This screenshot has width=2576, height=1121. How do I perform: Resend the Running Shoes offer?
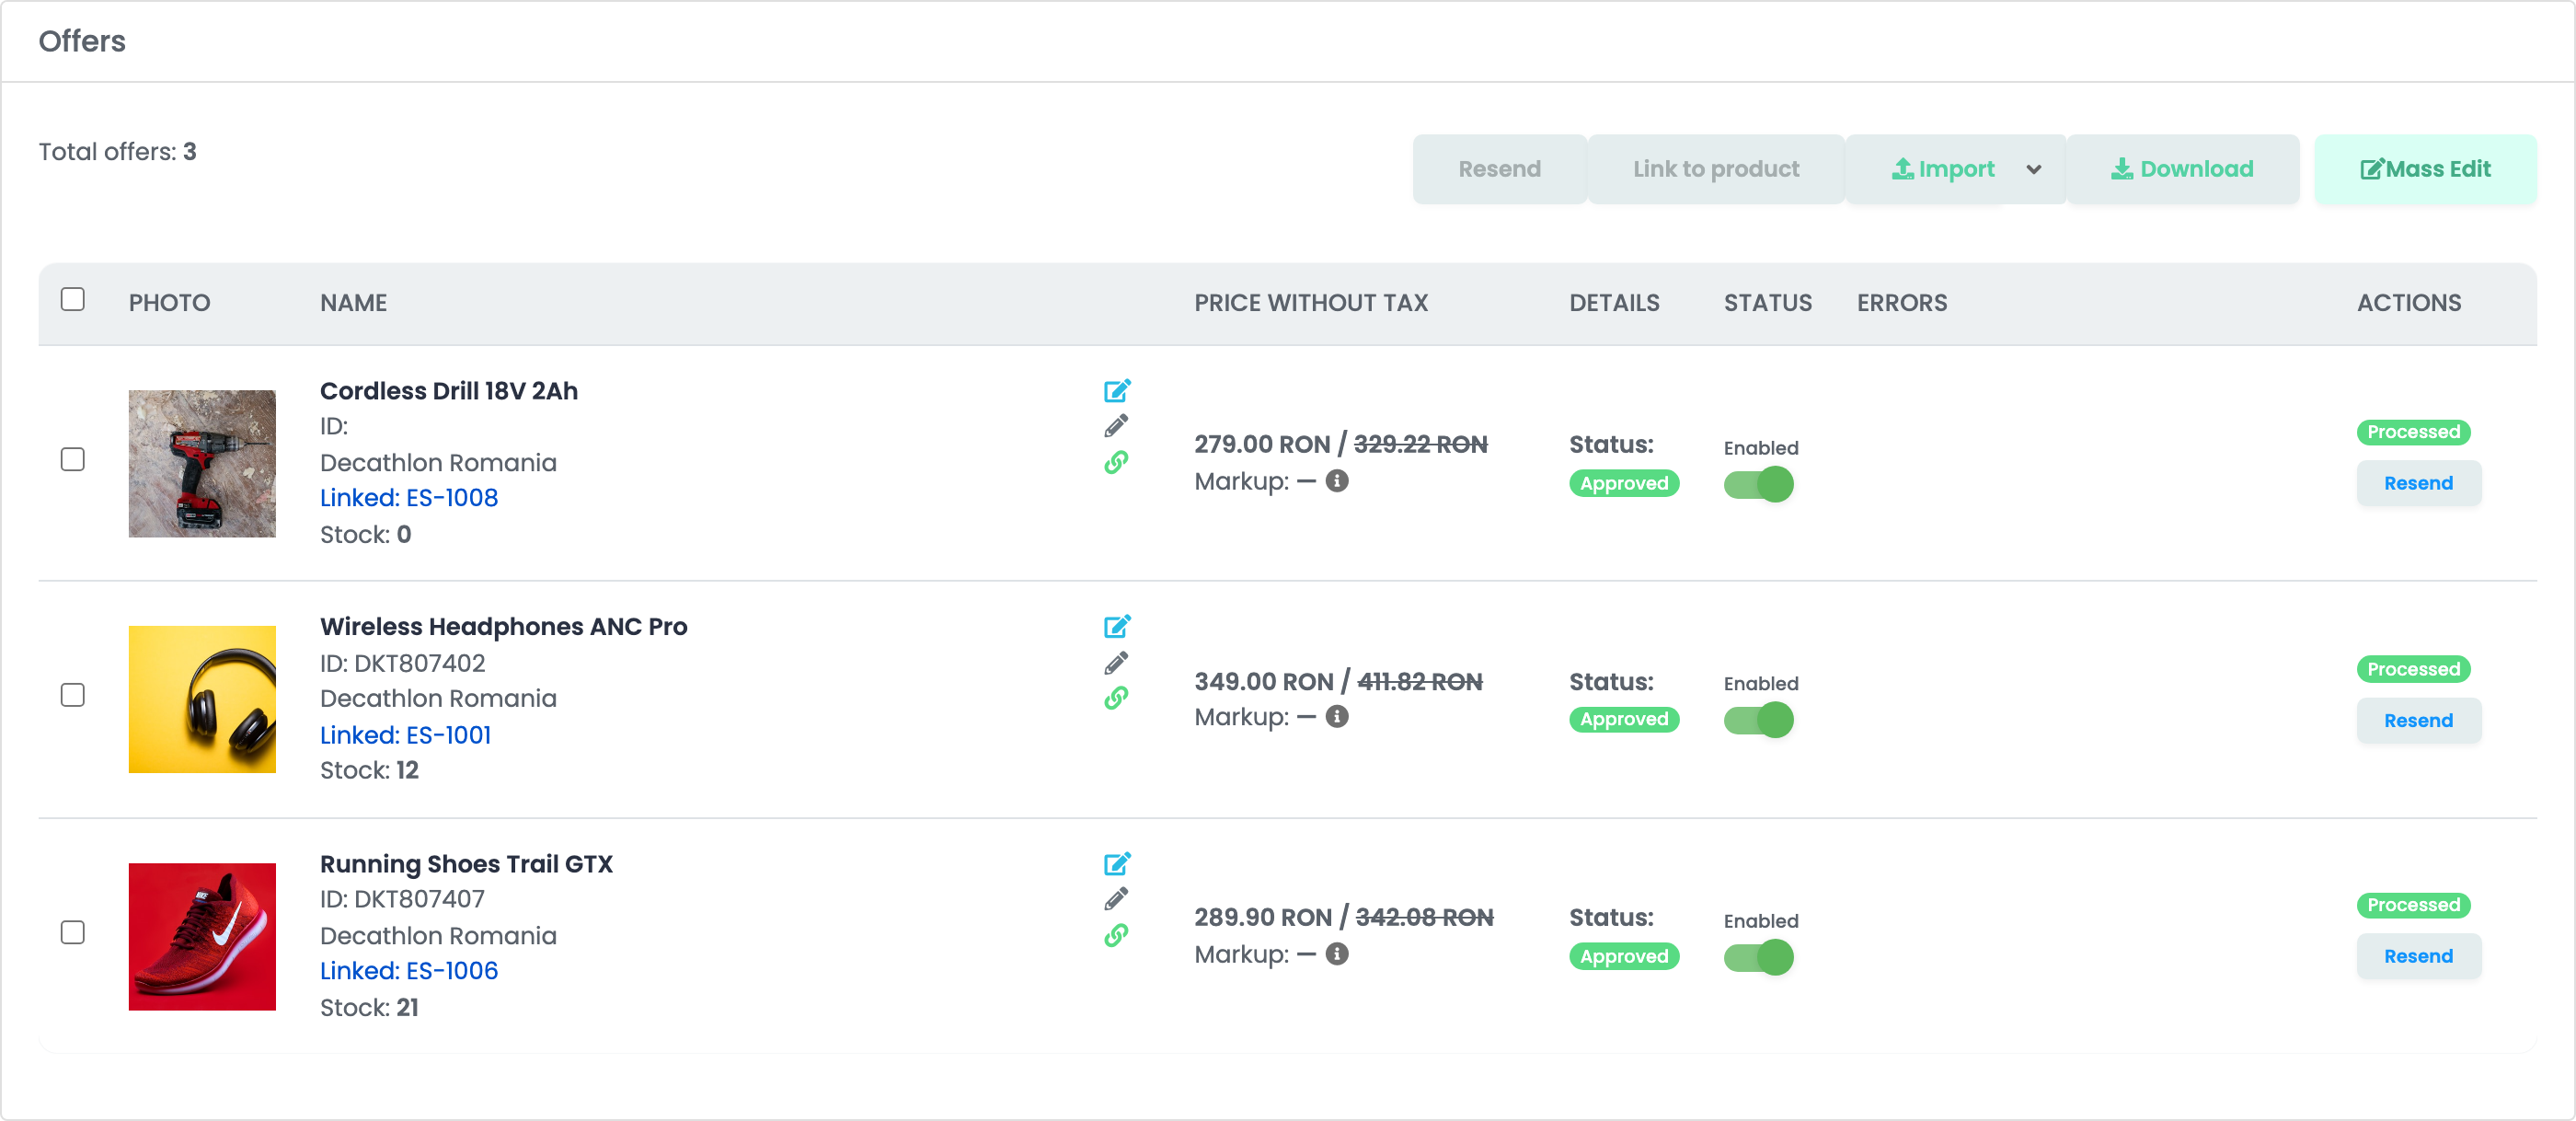pos(2419,956)
